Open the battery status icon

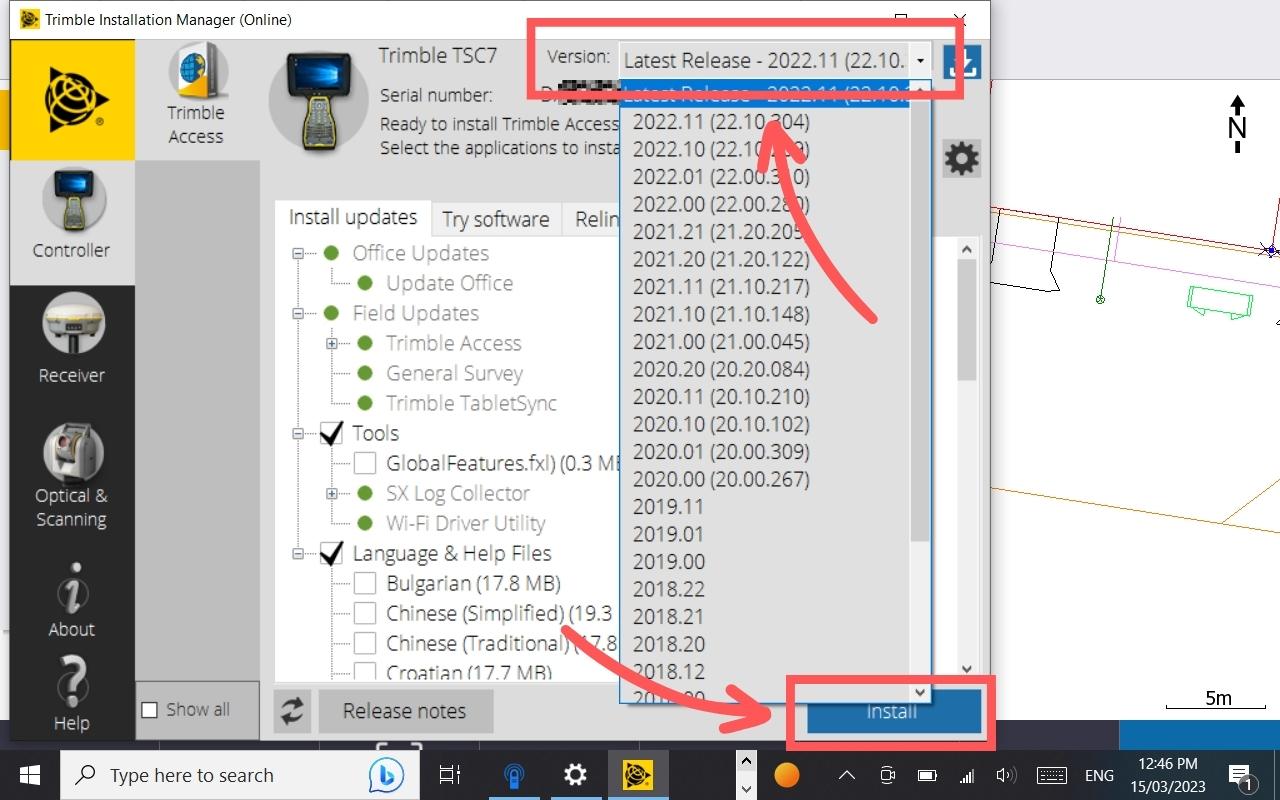click(x=927, y=775)
